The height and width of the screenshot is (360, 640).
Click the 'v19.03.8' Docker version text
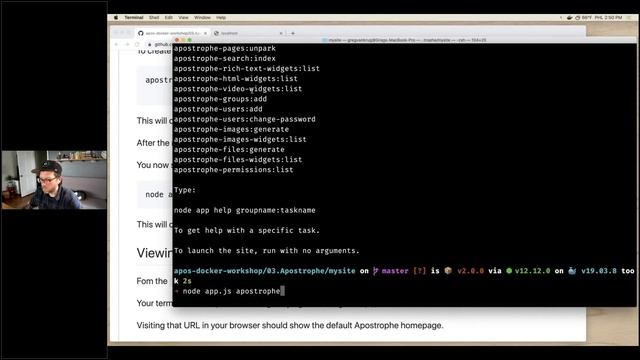pyautogui.click(x=599, y=271)
